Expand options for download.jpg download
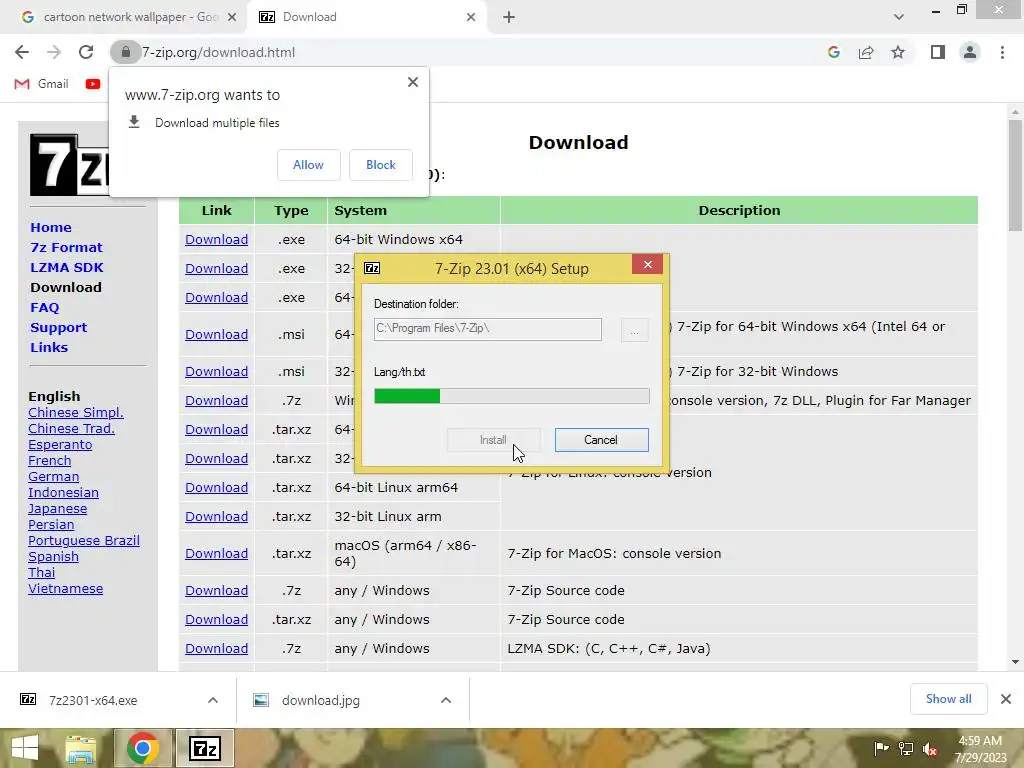Viewport: 1024px width, 768px height. [x=446, y=700]
